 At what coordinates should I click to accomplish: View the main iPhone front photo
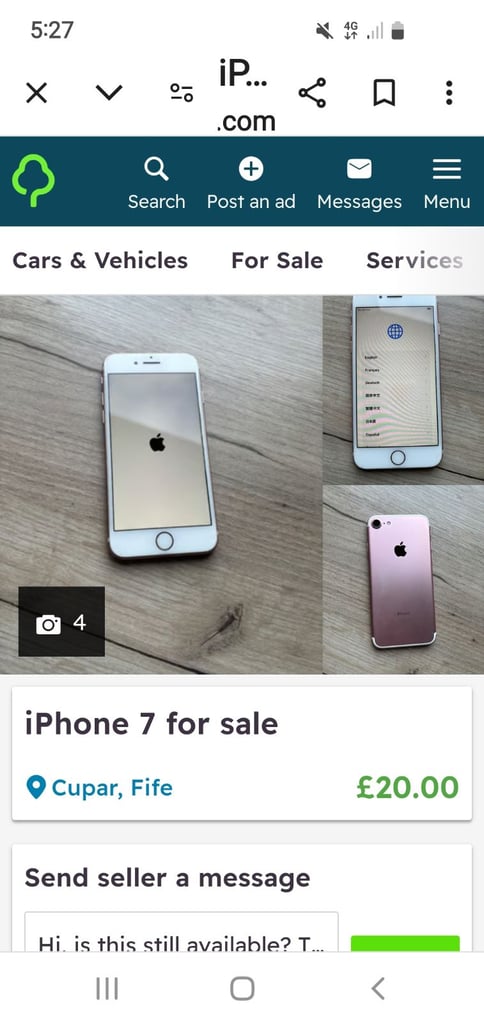coord(161,484)
